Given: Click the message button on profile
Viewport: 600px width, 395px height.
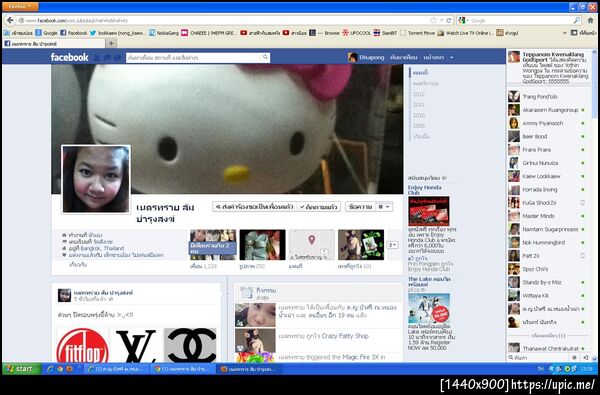Looking at the screenshot, I should (360, 207).
